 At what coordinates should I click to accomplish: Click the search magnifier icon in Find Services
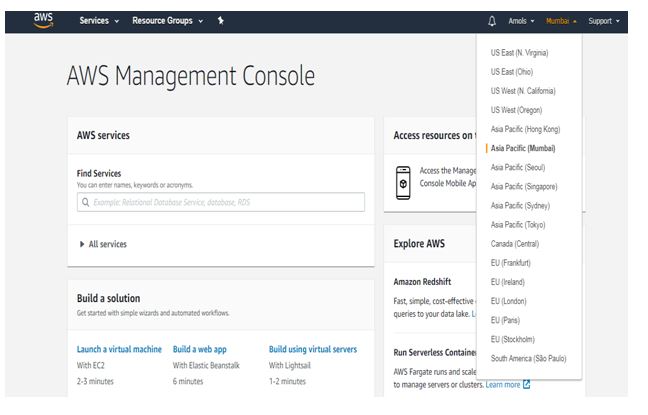tap(86, 202)
